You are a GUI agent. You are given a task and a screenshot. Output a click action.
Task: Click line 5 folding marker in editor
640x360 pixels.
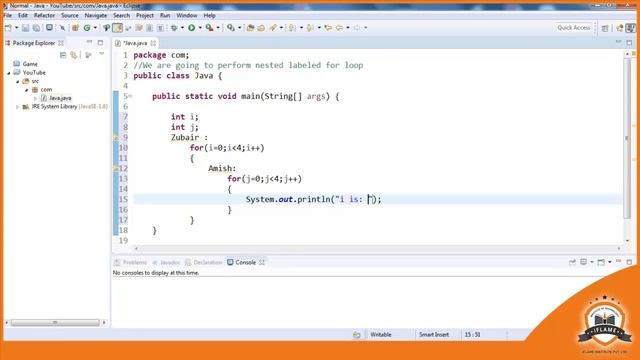click(130, 96)
